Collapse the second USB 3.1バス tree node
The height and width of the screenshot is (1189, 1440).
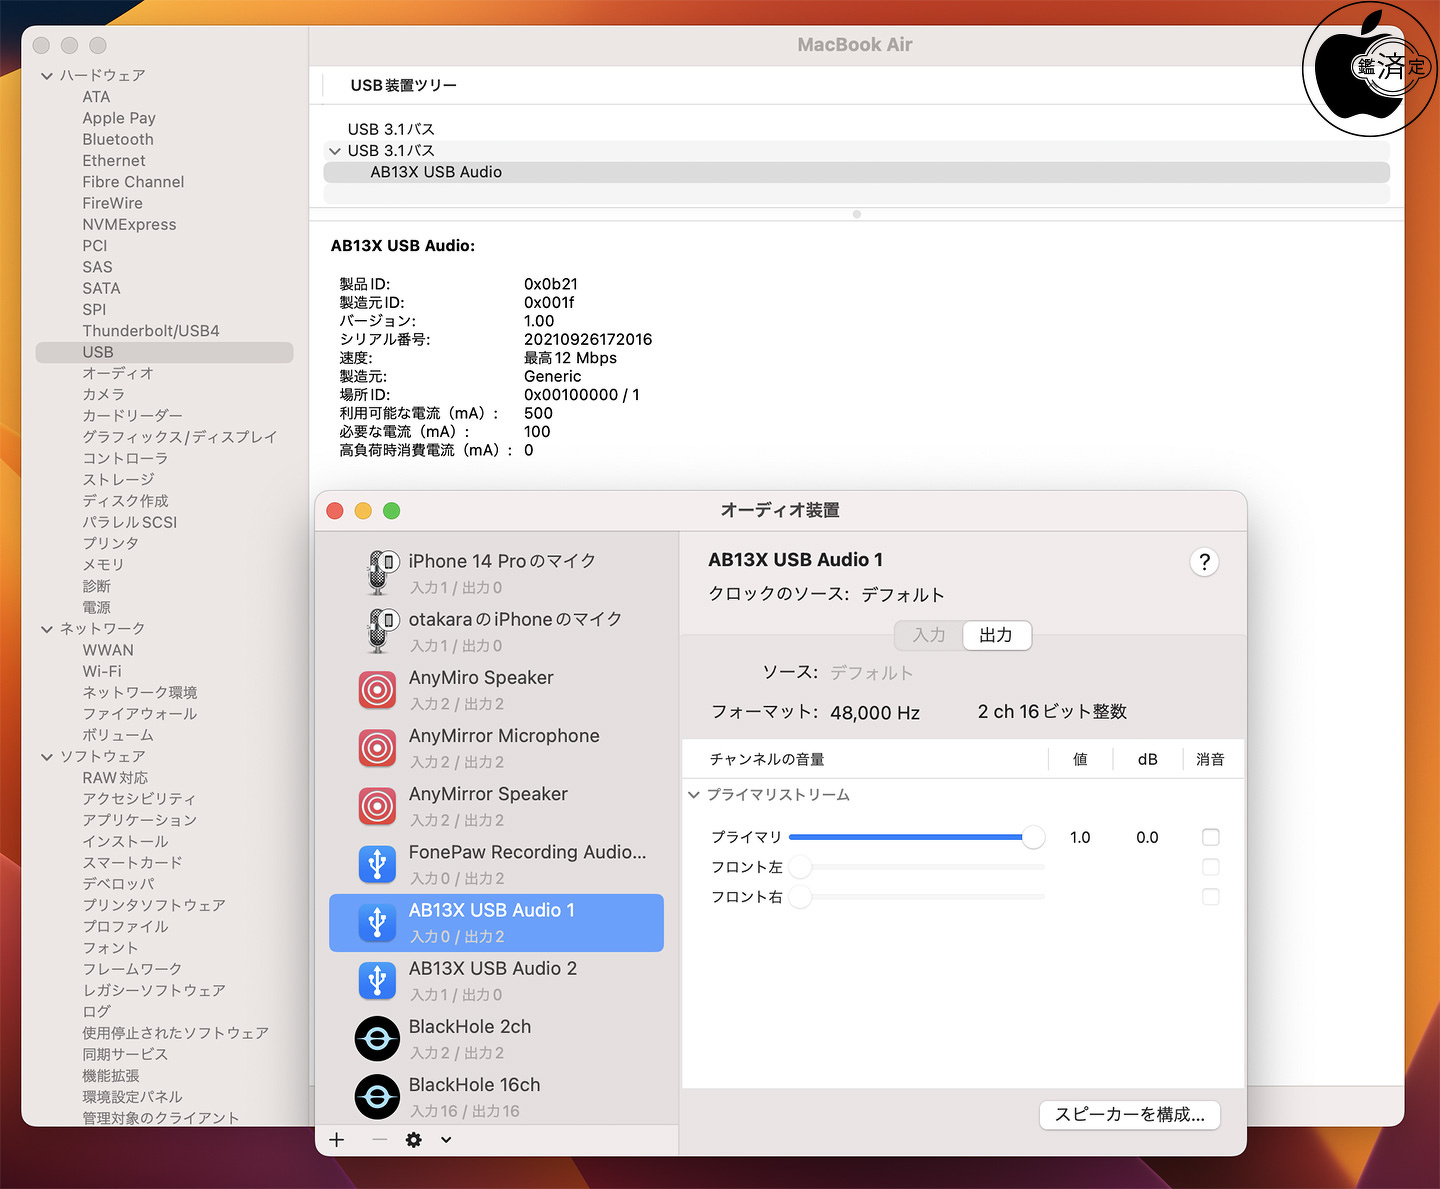335,151
